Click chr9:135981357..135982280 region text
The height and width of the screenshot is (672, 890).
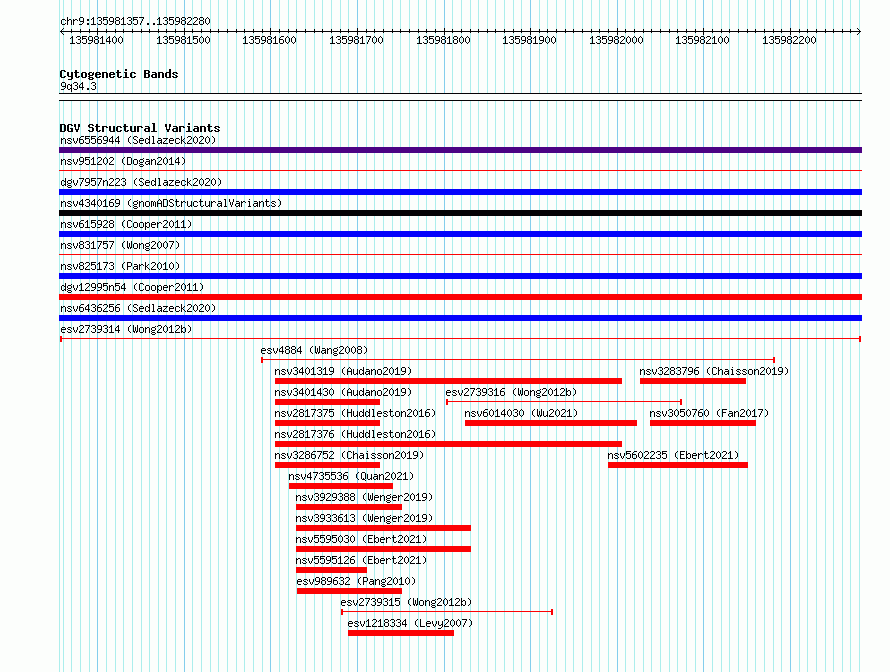click(135, 21)
